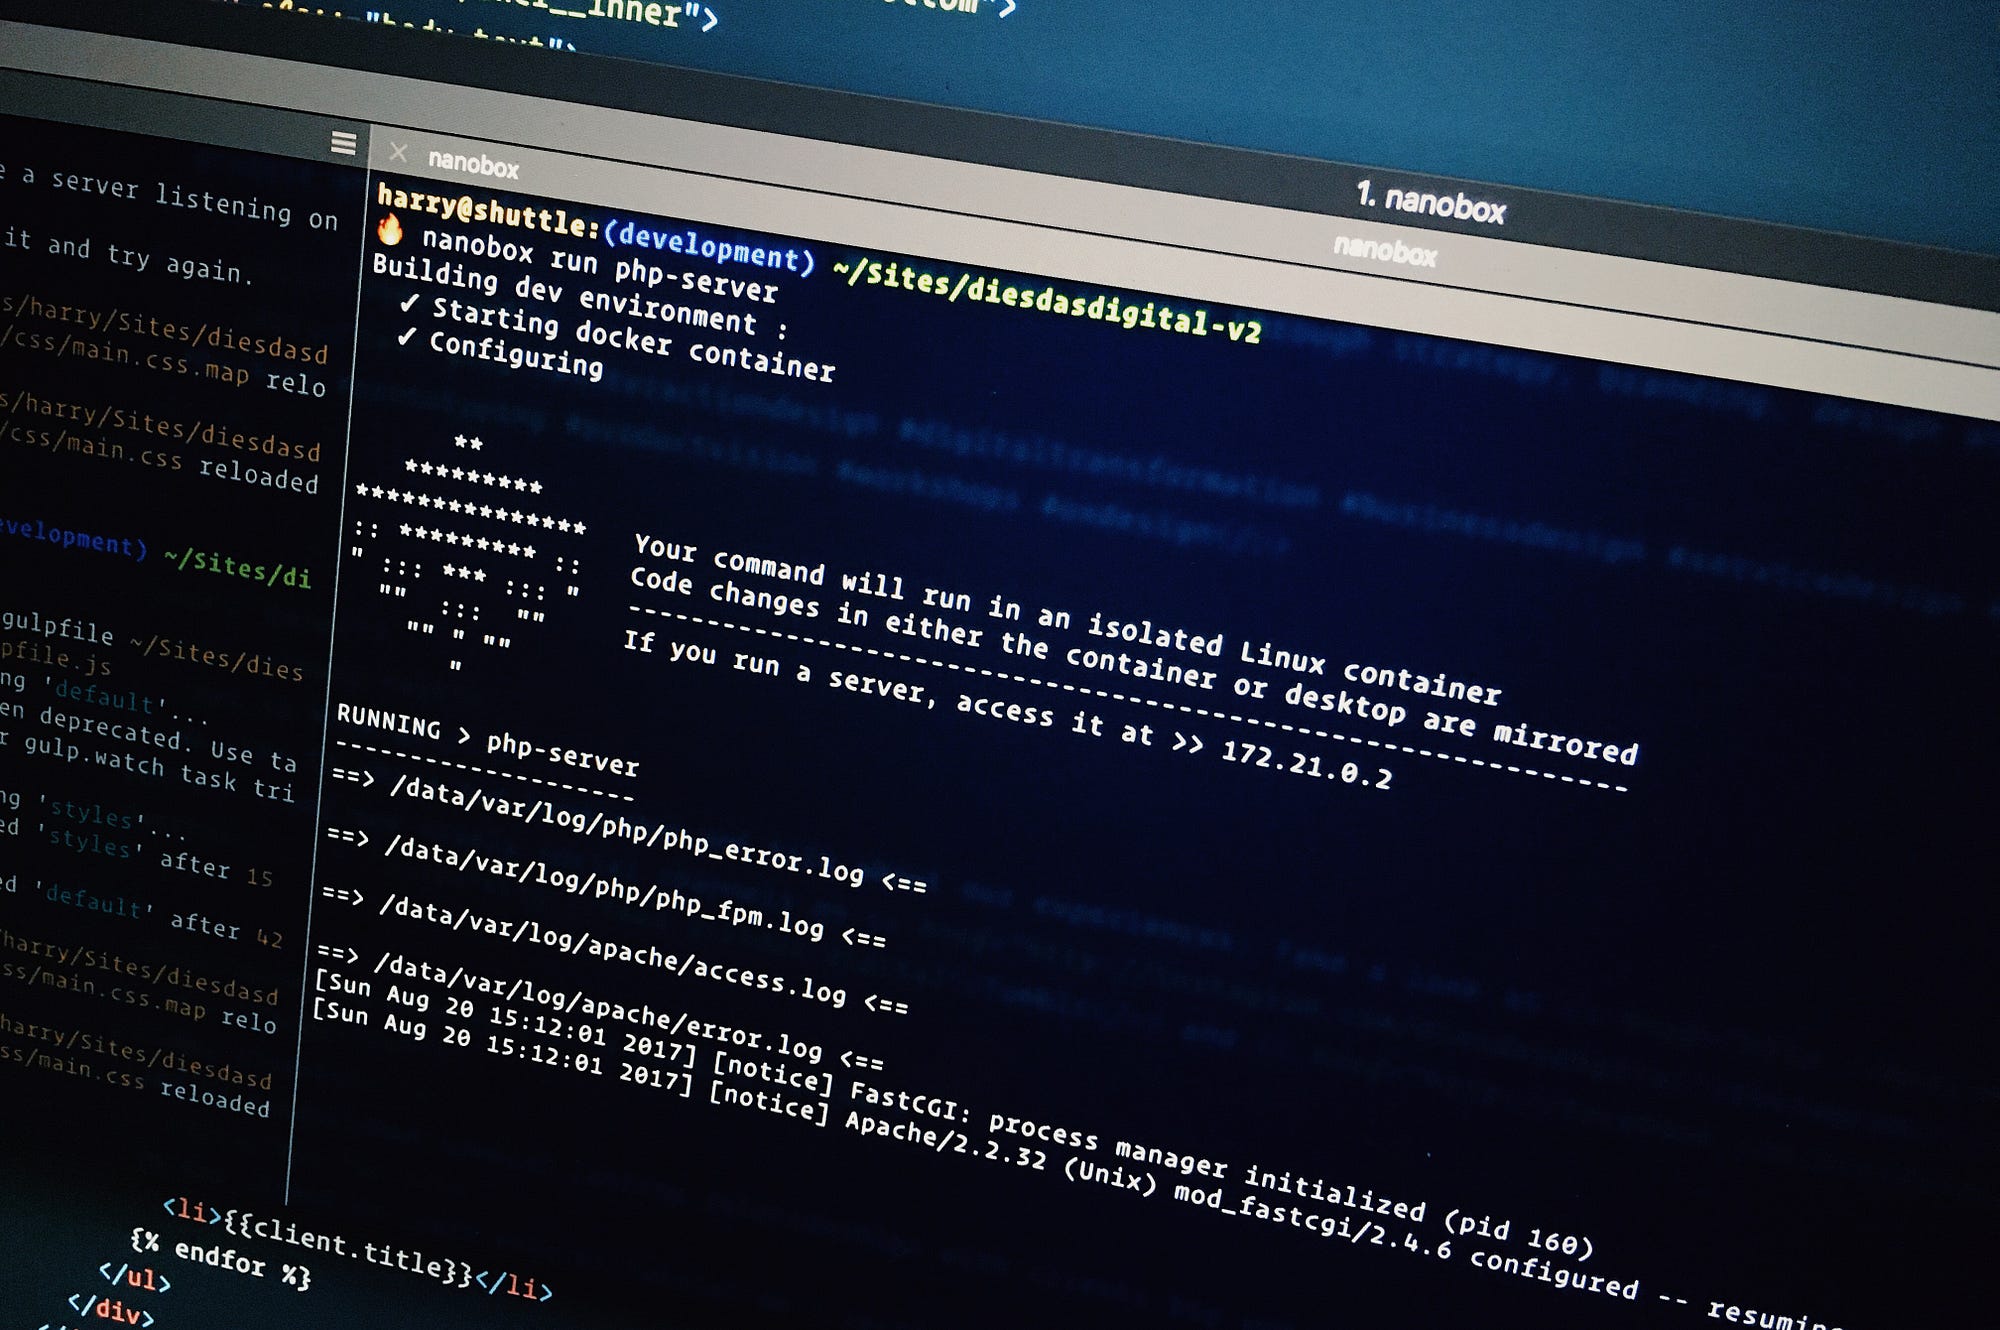Open the hamburger menu above the left pane
The width and height of the screenshot is (2000, 1330).
click(343, 144)
